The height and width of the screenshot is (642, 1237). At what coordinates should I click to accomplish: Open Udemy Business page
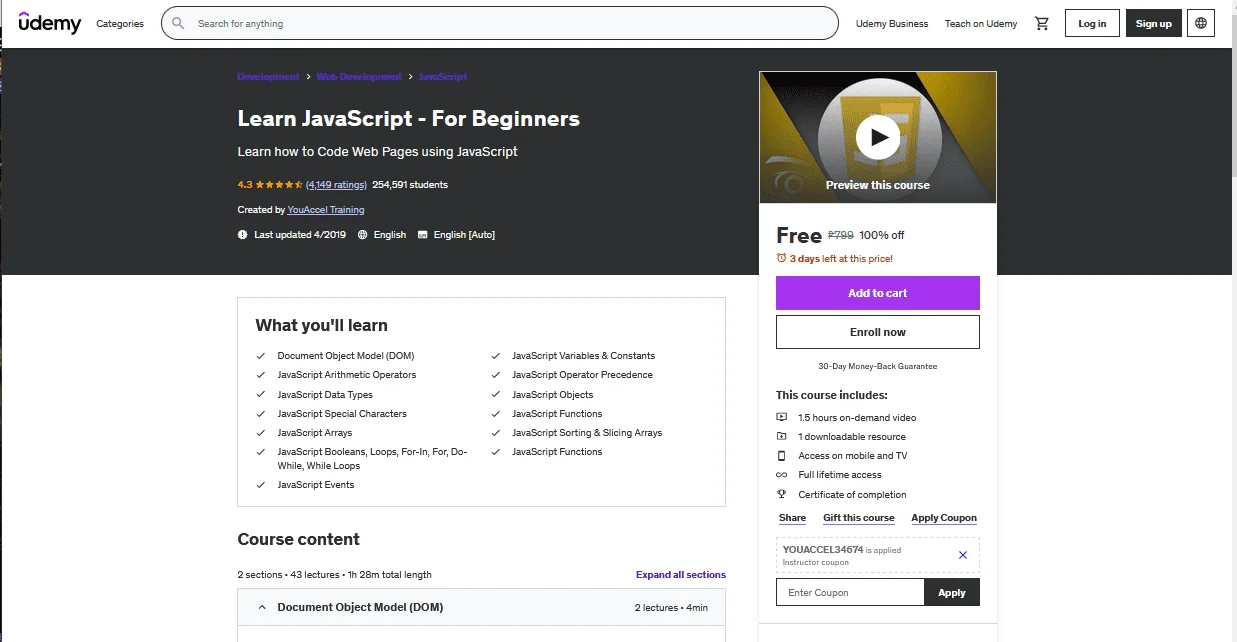click(x=892, y=23)
